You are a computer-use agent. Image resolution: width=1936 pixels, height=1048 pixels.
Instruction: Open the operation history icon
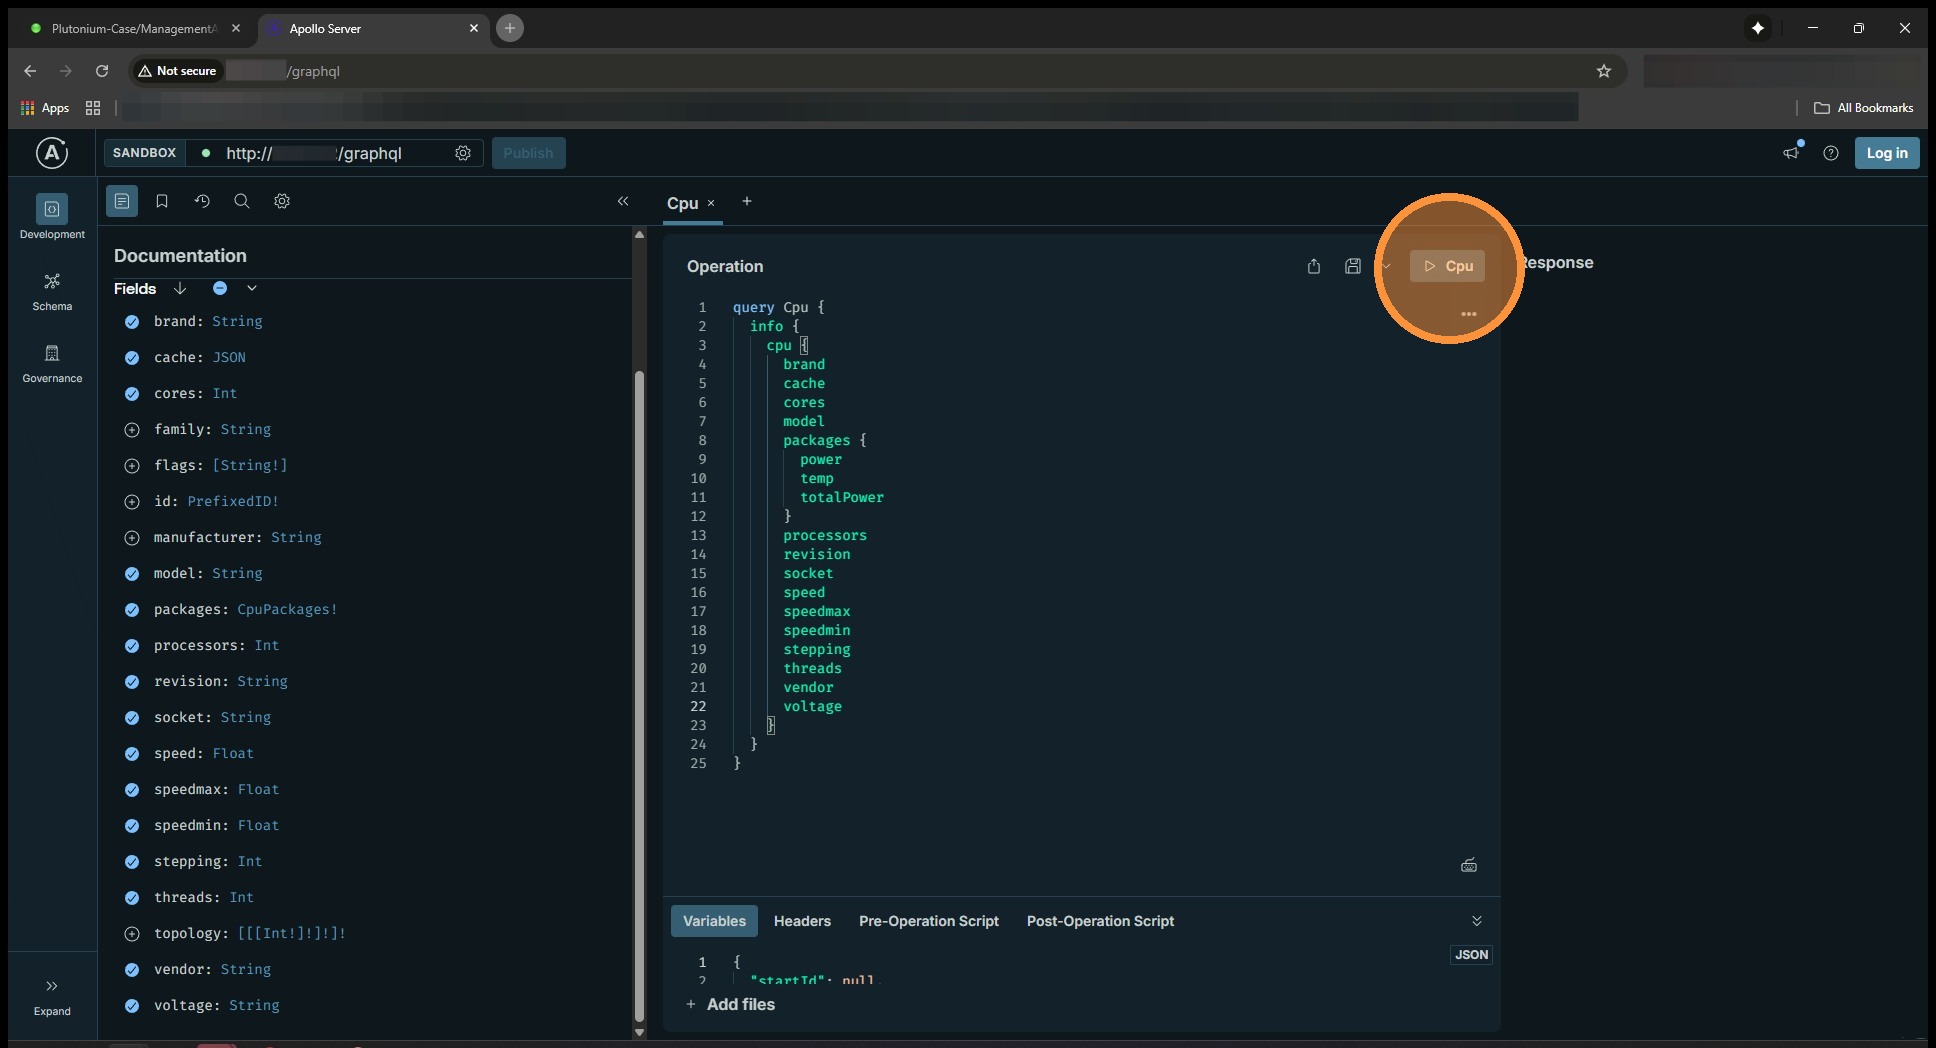(x=202, y=201)
